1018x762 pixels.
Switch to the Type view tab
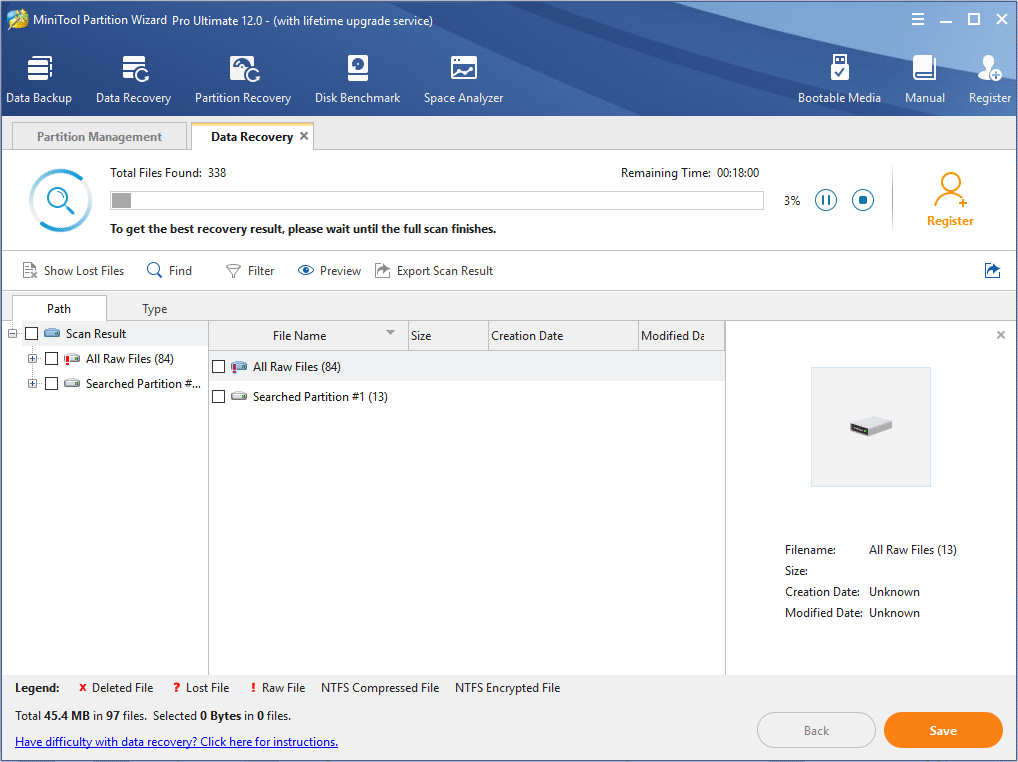click(x=155, y=309)
